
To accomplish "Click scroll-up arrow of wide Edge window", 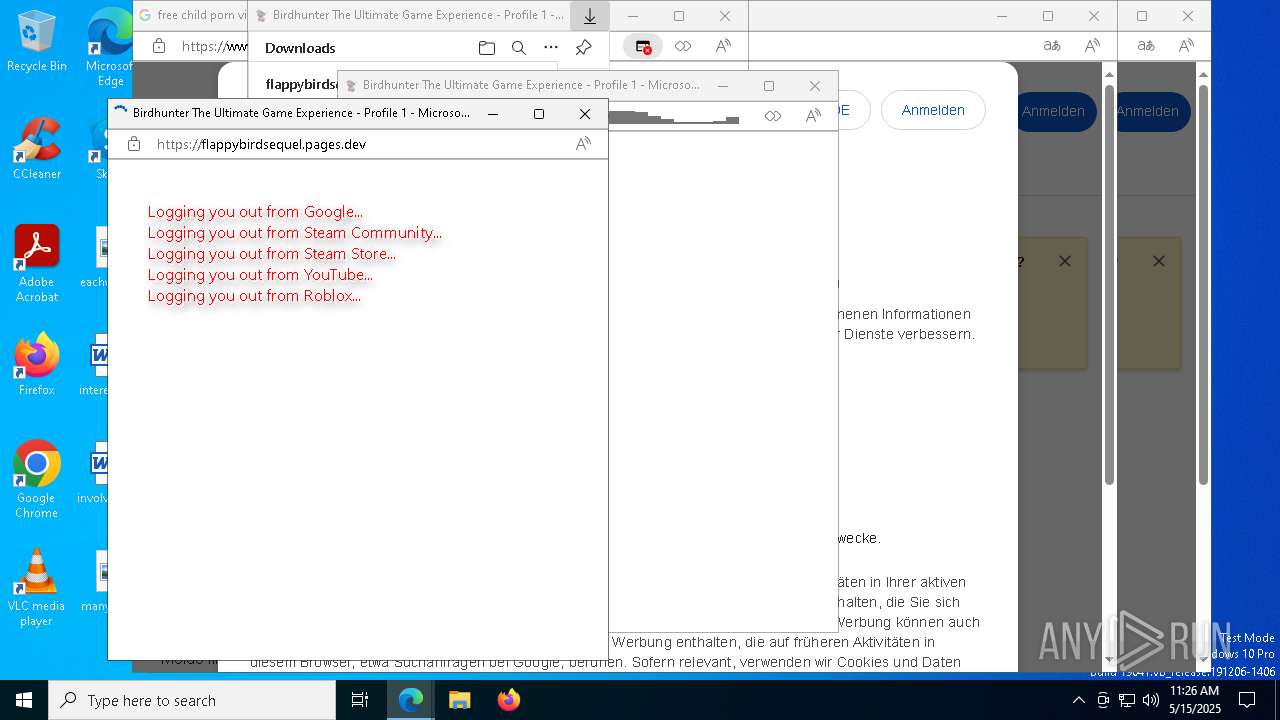I will (1109, 74).
